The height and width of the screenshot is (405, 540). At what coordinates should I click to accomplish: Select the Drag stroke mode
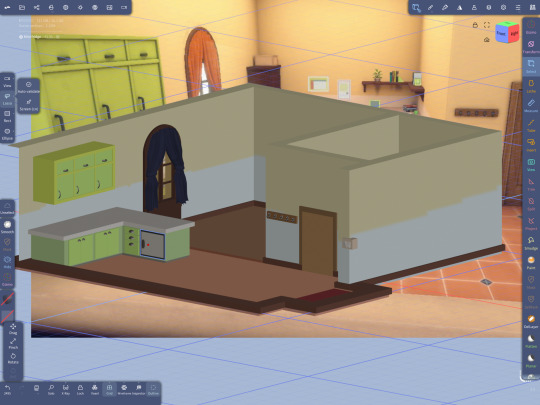pyautogui.click(x=13, y=329)
